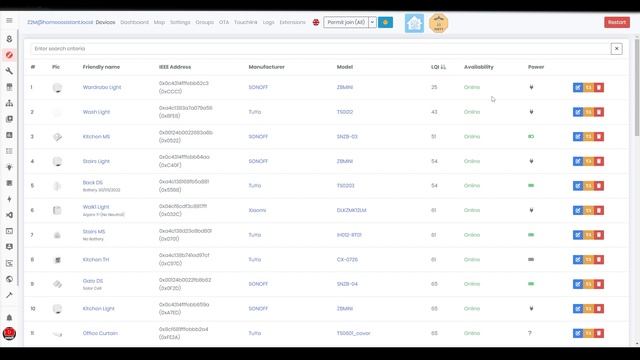Click orange reconfigure button for Xiaomi DLKZMK12LM row
Image resolution: width=640 pixels, height=360 pixels.
coord(589,210)
